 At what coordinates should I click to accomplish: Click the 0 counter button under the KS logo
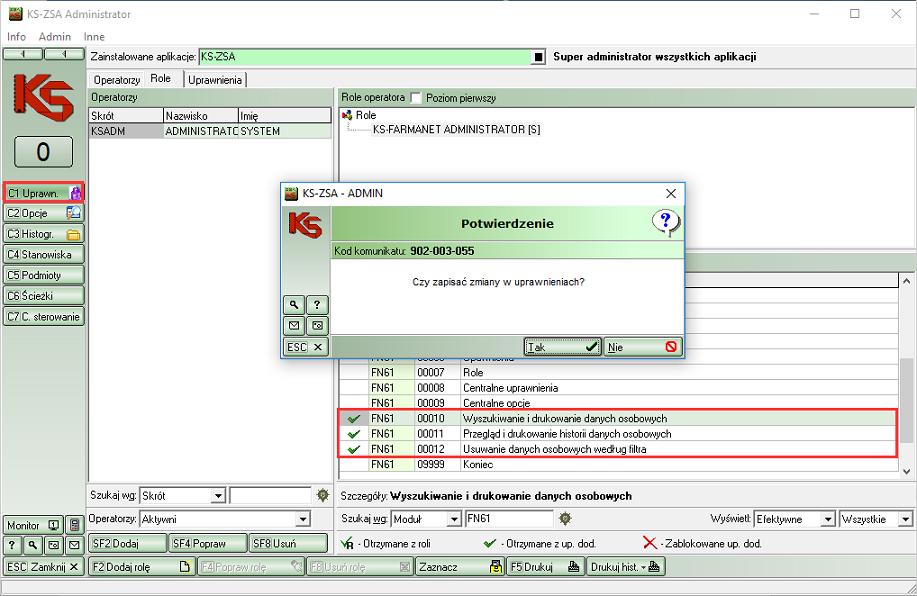click(43, 152)
